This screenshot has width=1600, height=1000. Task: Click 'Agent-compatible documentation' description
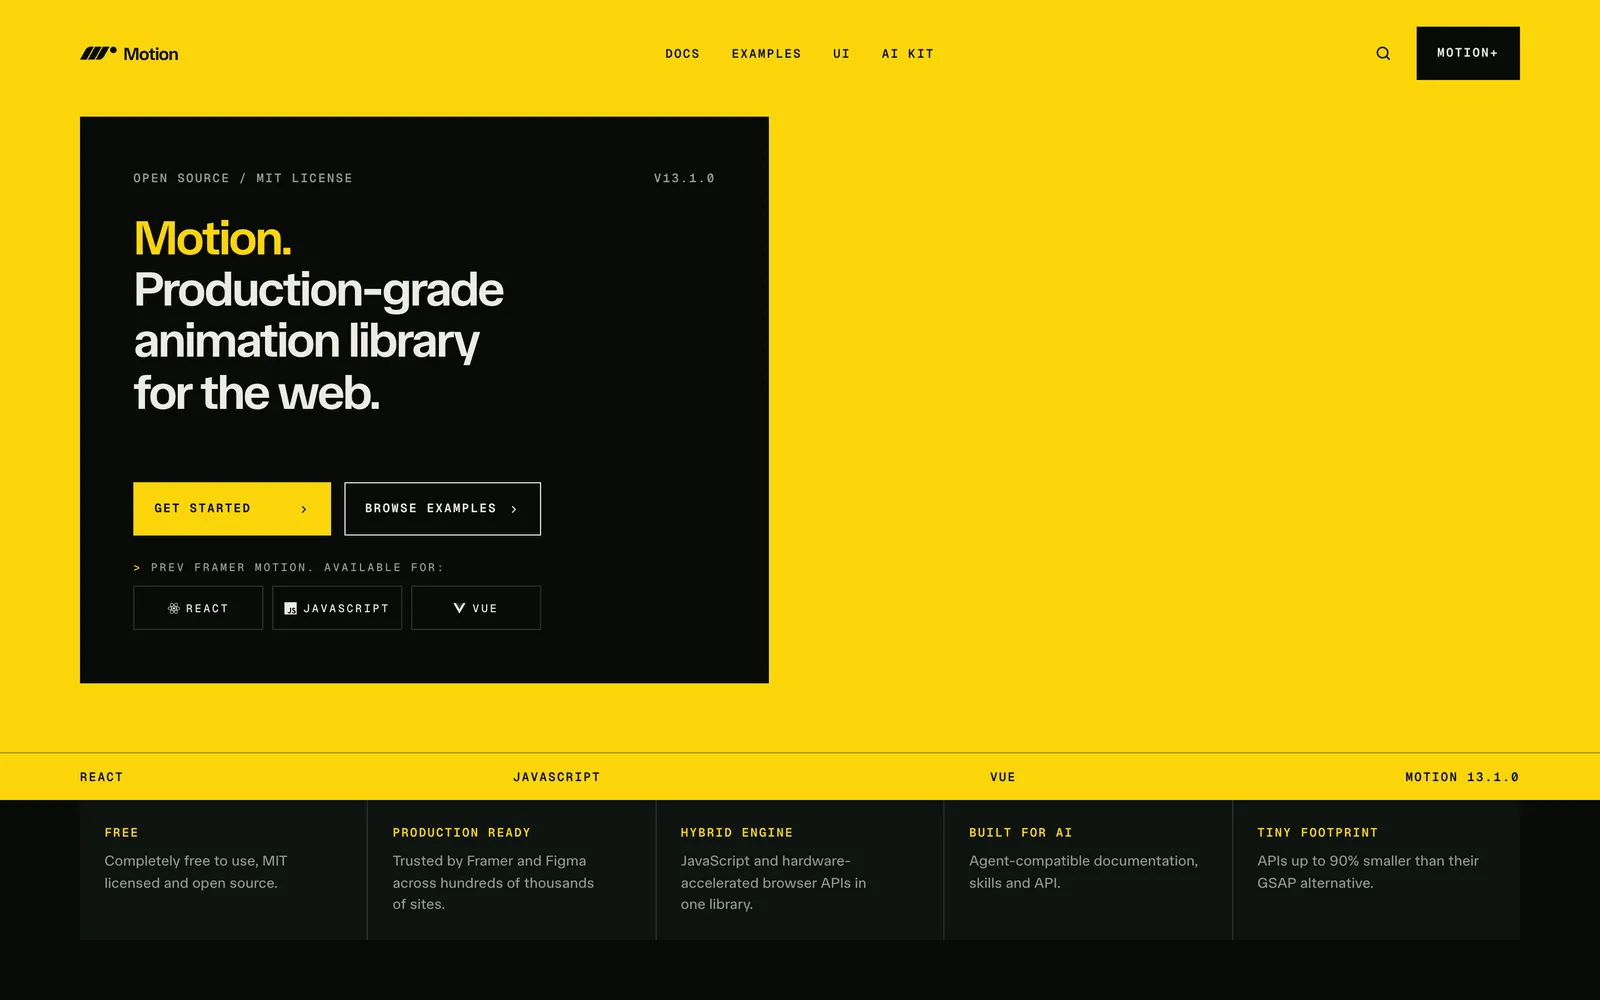tap(1083, 872)
